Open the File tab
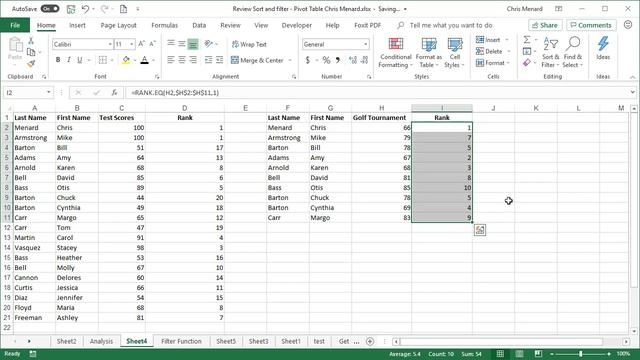 [15, 25]
